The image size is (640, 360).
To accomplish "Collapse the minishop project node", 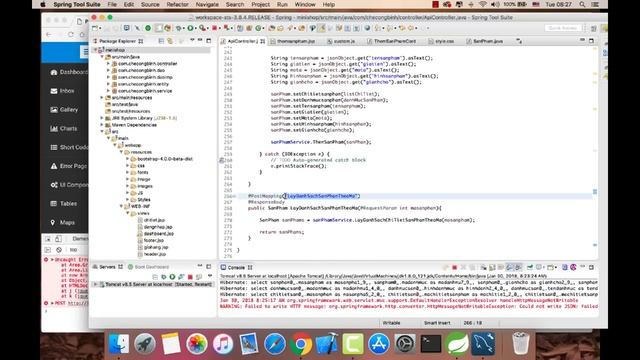I will click(x=96, y=50).
